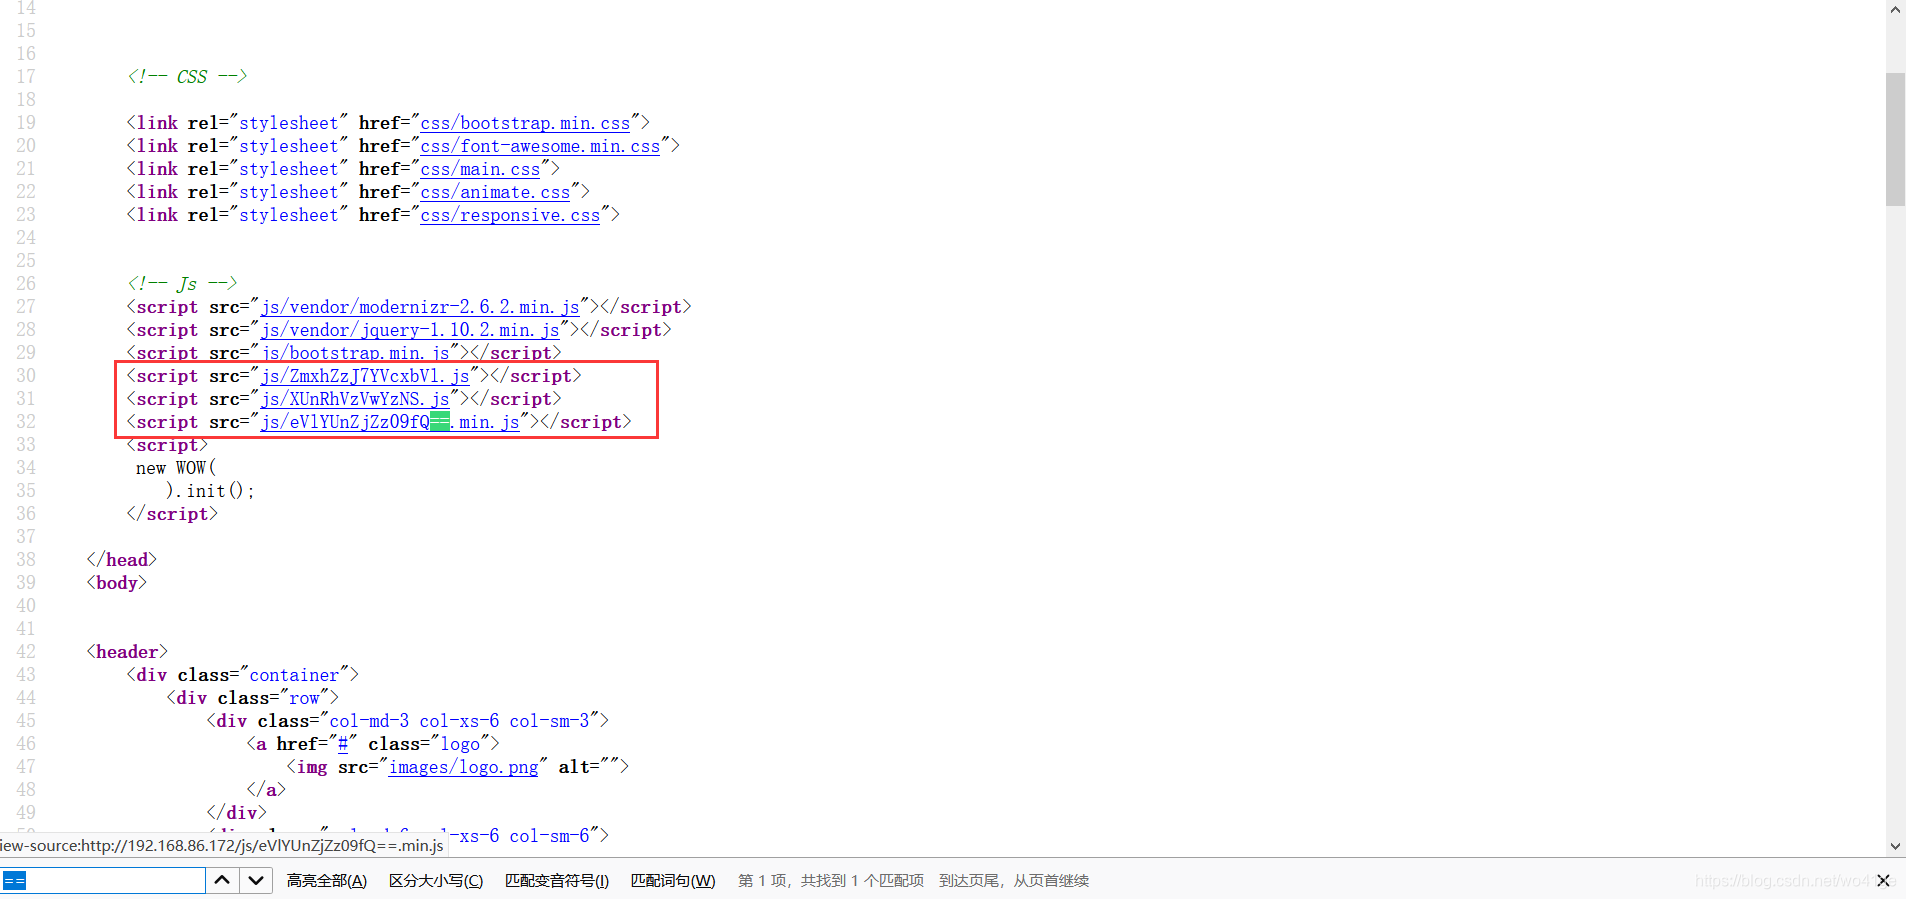Open css/bootstrap.min.css stylesheet link

click(525, 123)
